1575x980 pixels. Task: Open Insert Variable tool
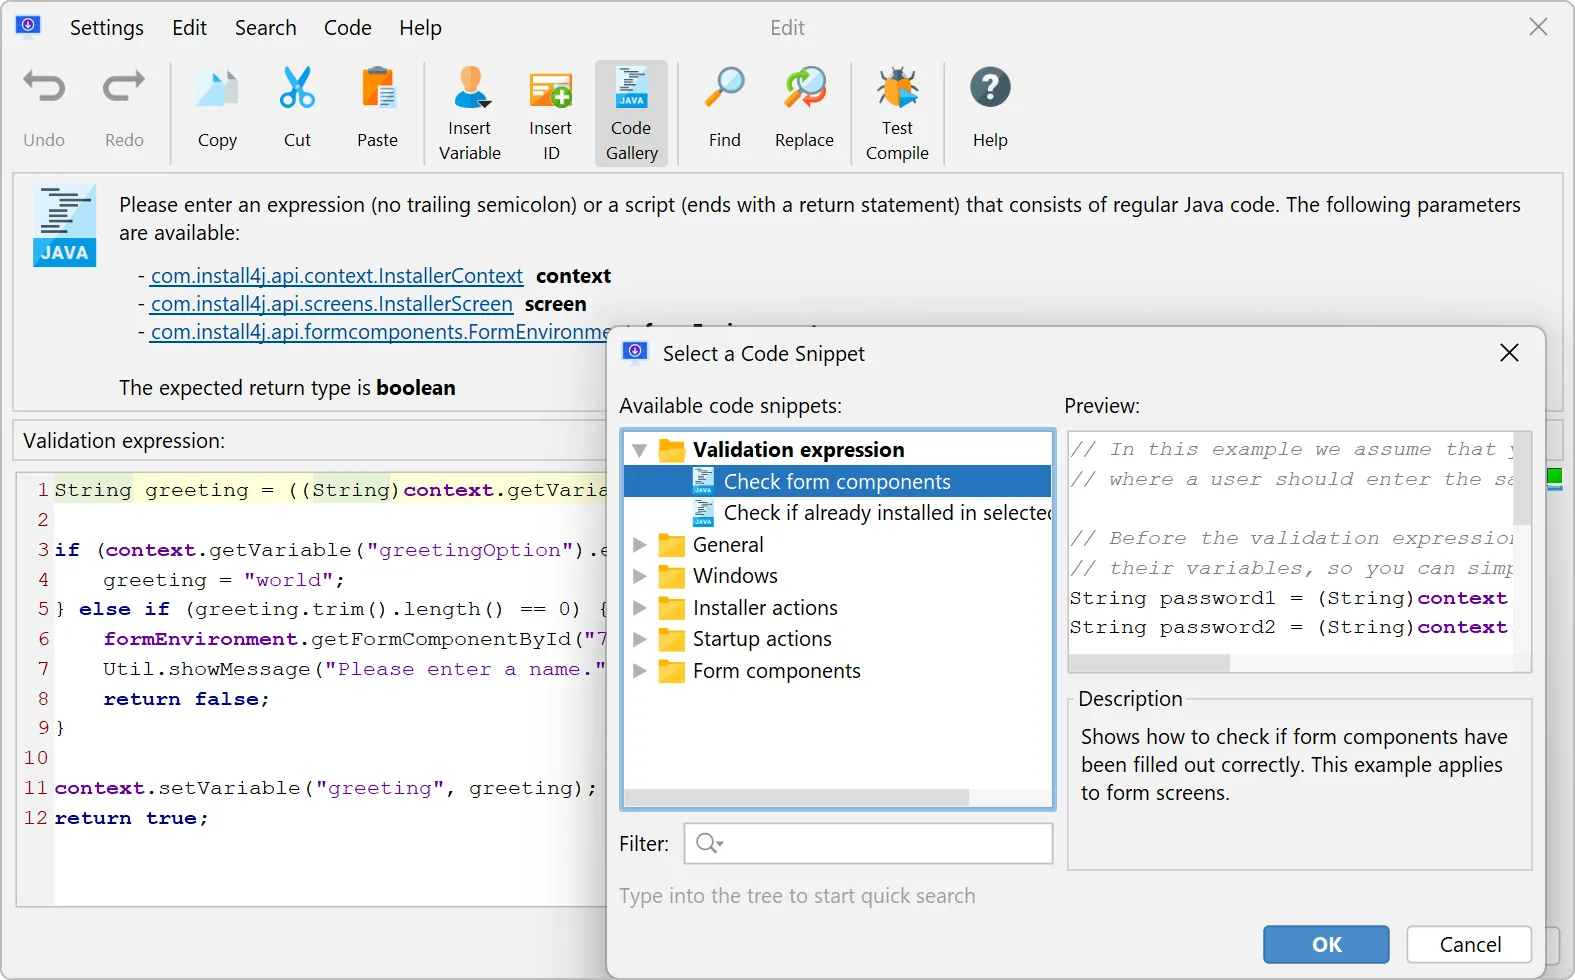point(470,113)
